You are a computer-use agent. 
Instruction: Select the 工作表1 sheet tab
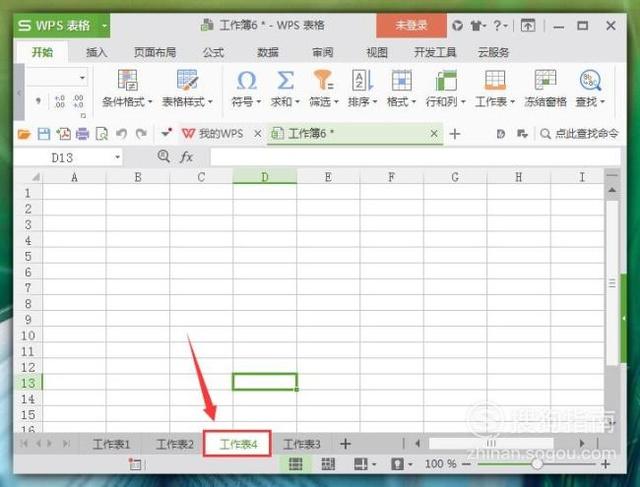(x=111, y=444)
